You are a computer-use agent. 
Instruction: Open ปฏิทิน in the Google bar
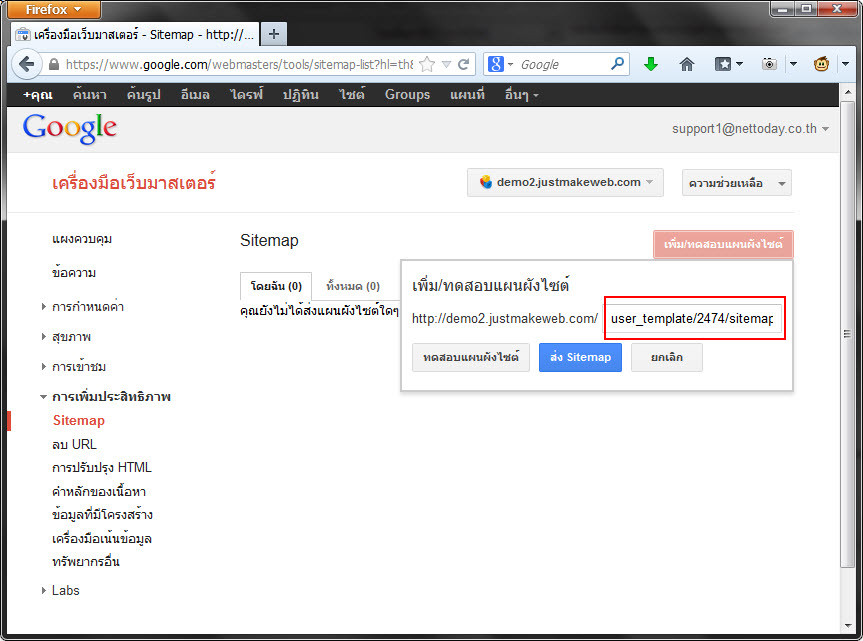tap(301, 95)
